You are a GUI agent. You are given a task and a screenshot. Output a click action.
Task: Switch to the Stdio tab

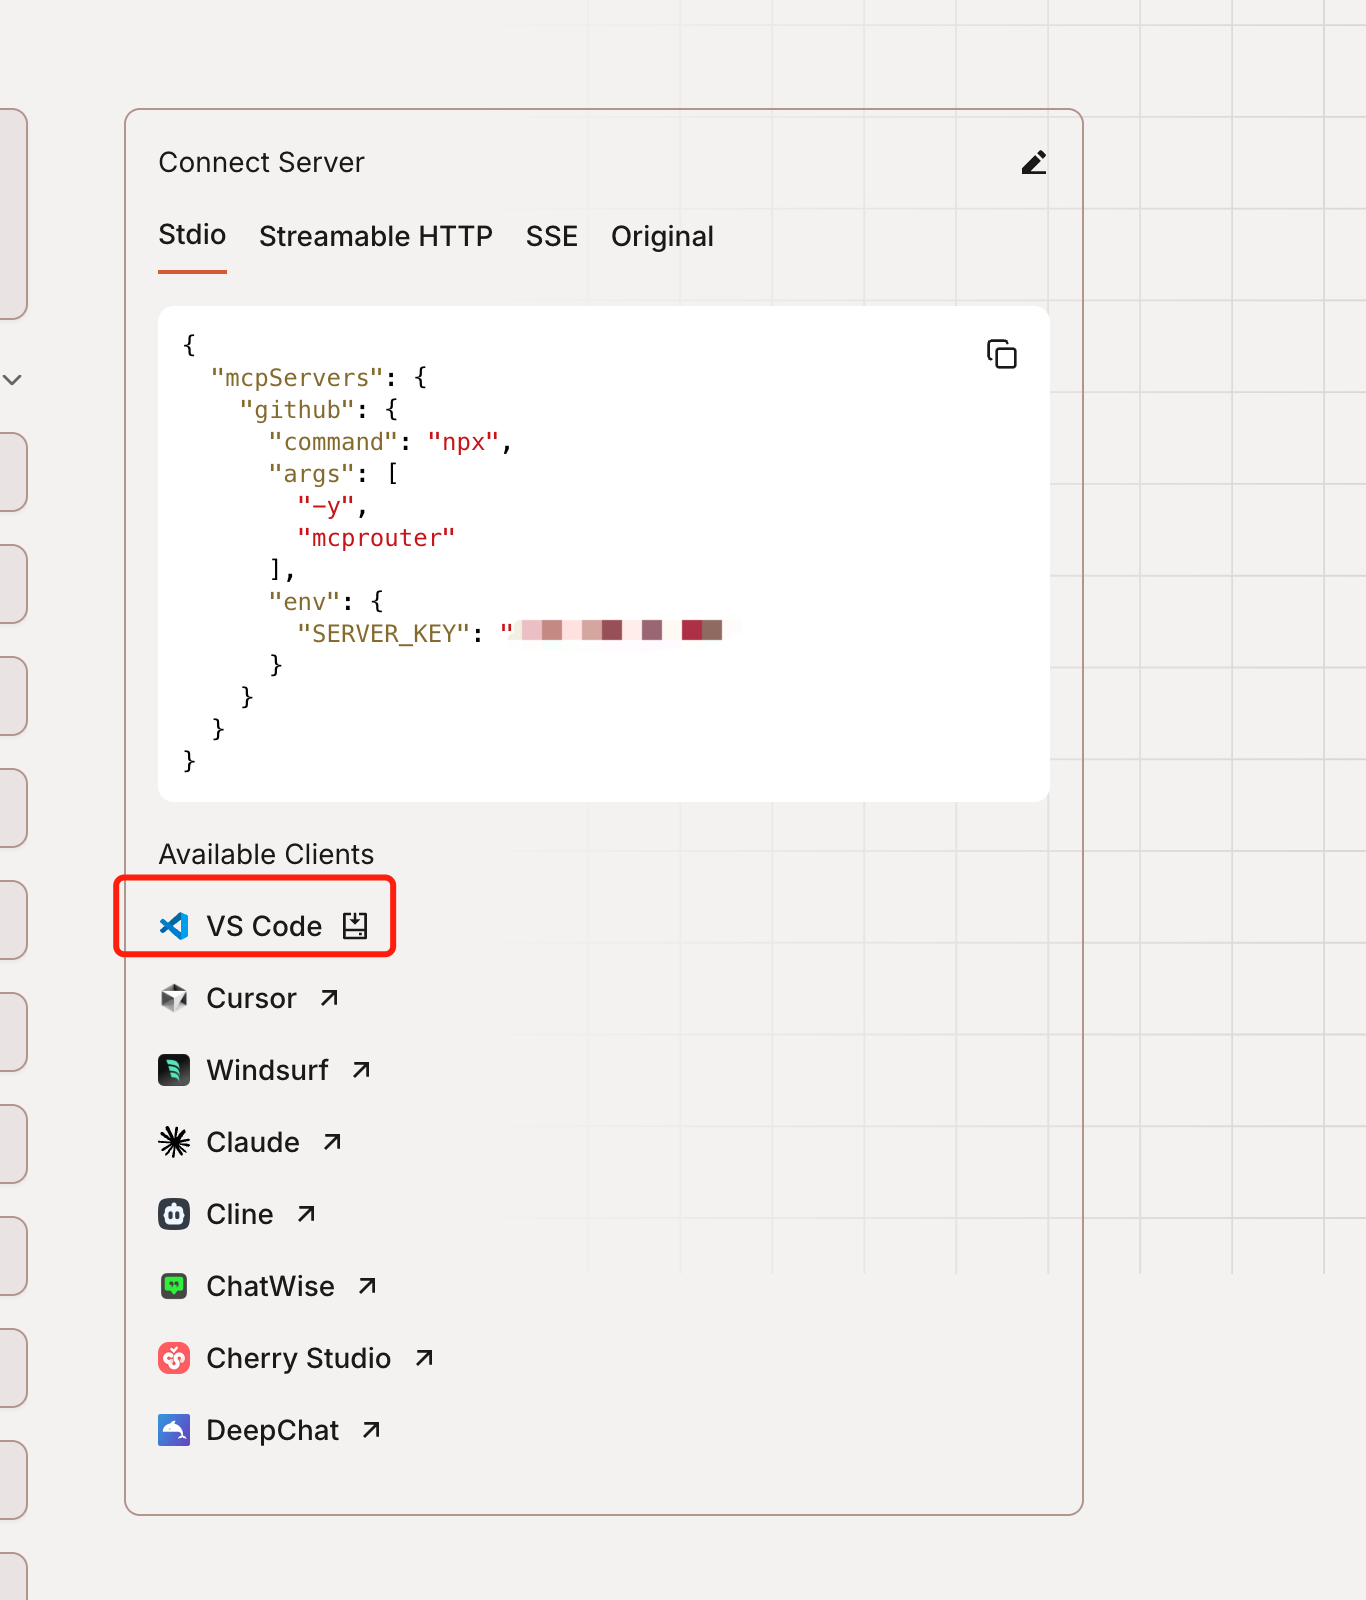tap(192, 235)
